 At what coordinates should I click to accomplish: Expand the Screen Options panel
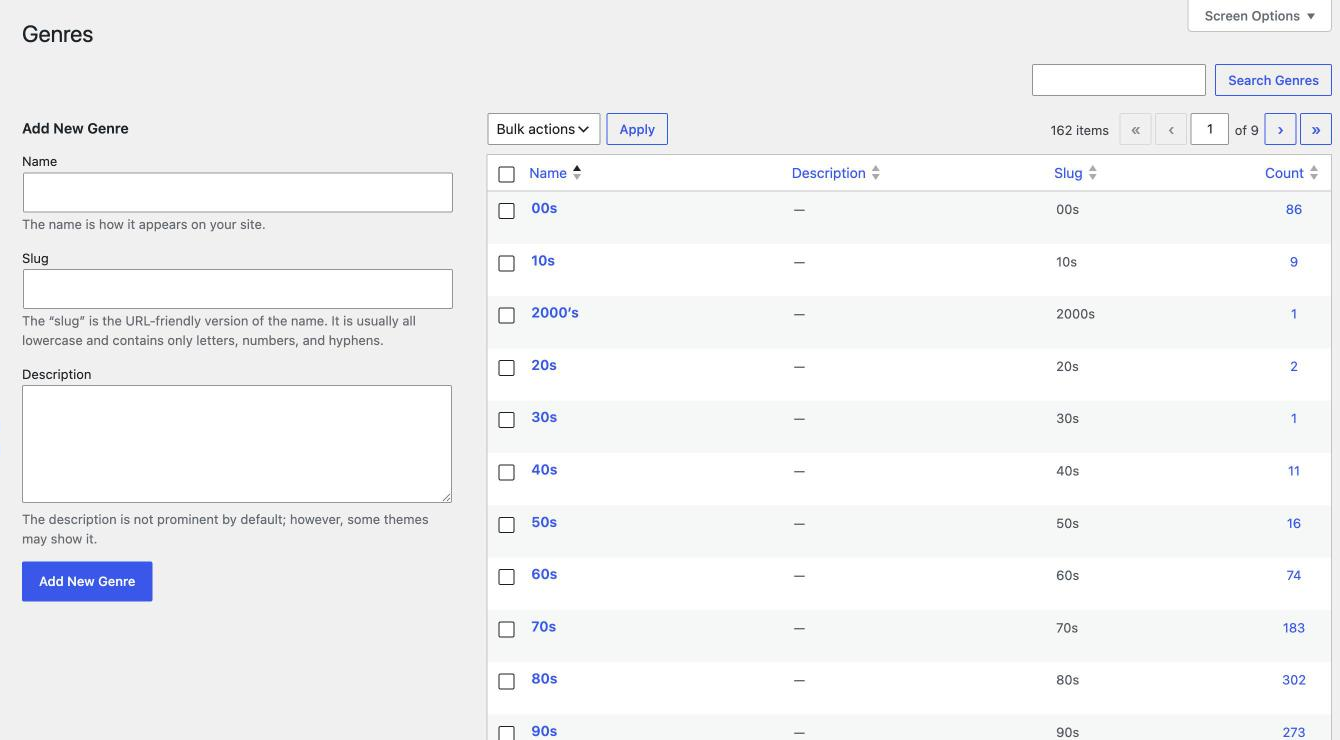(1260, 16)
